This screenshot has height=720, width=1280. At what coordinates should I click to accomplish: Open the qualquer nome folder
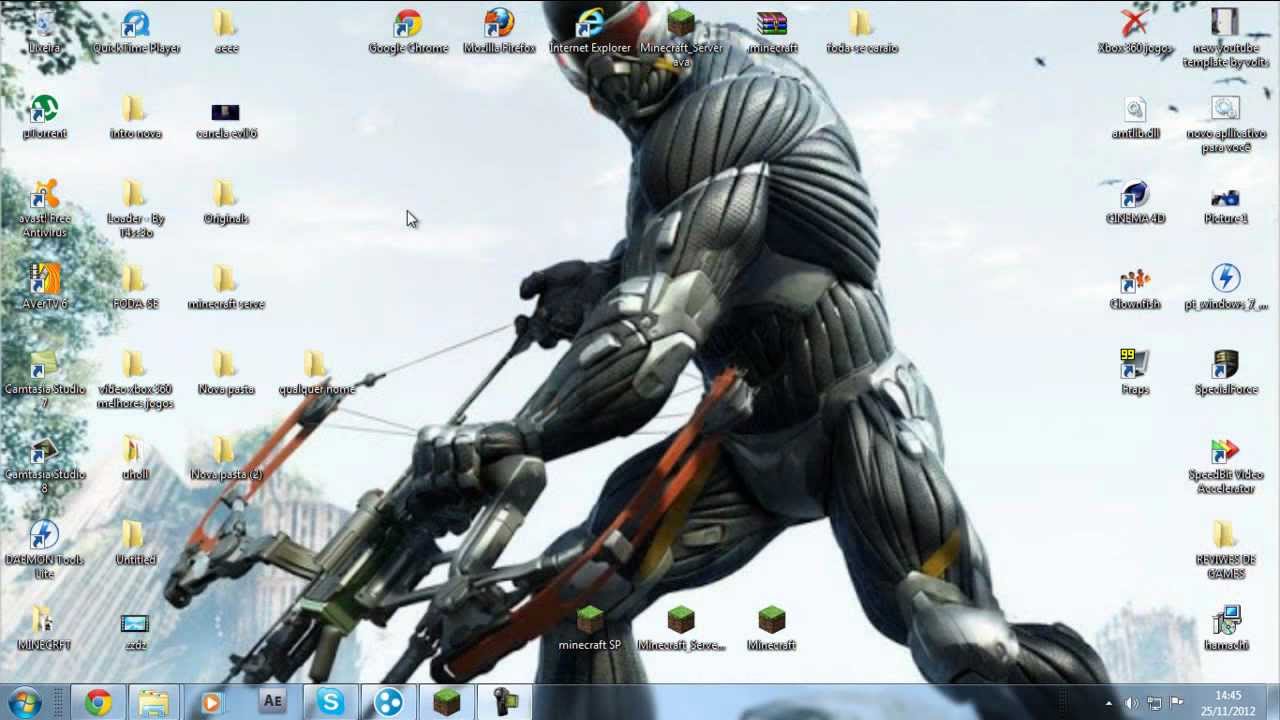(317, 372)
